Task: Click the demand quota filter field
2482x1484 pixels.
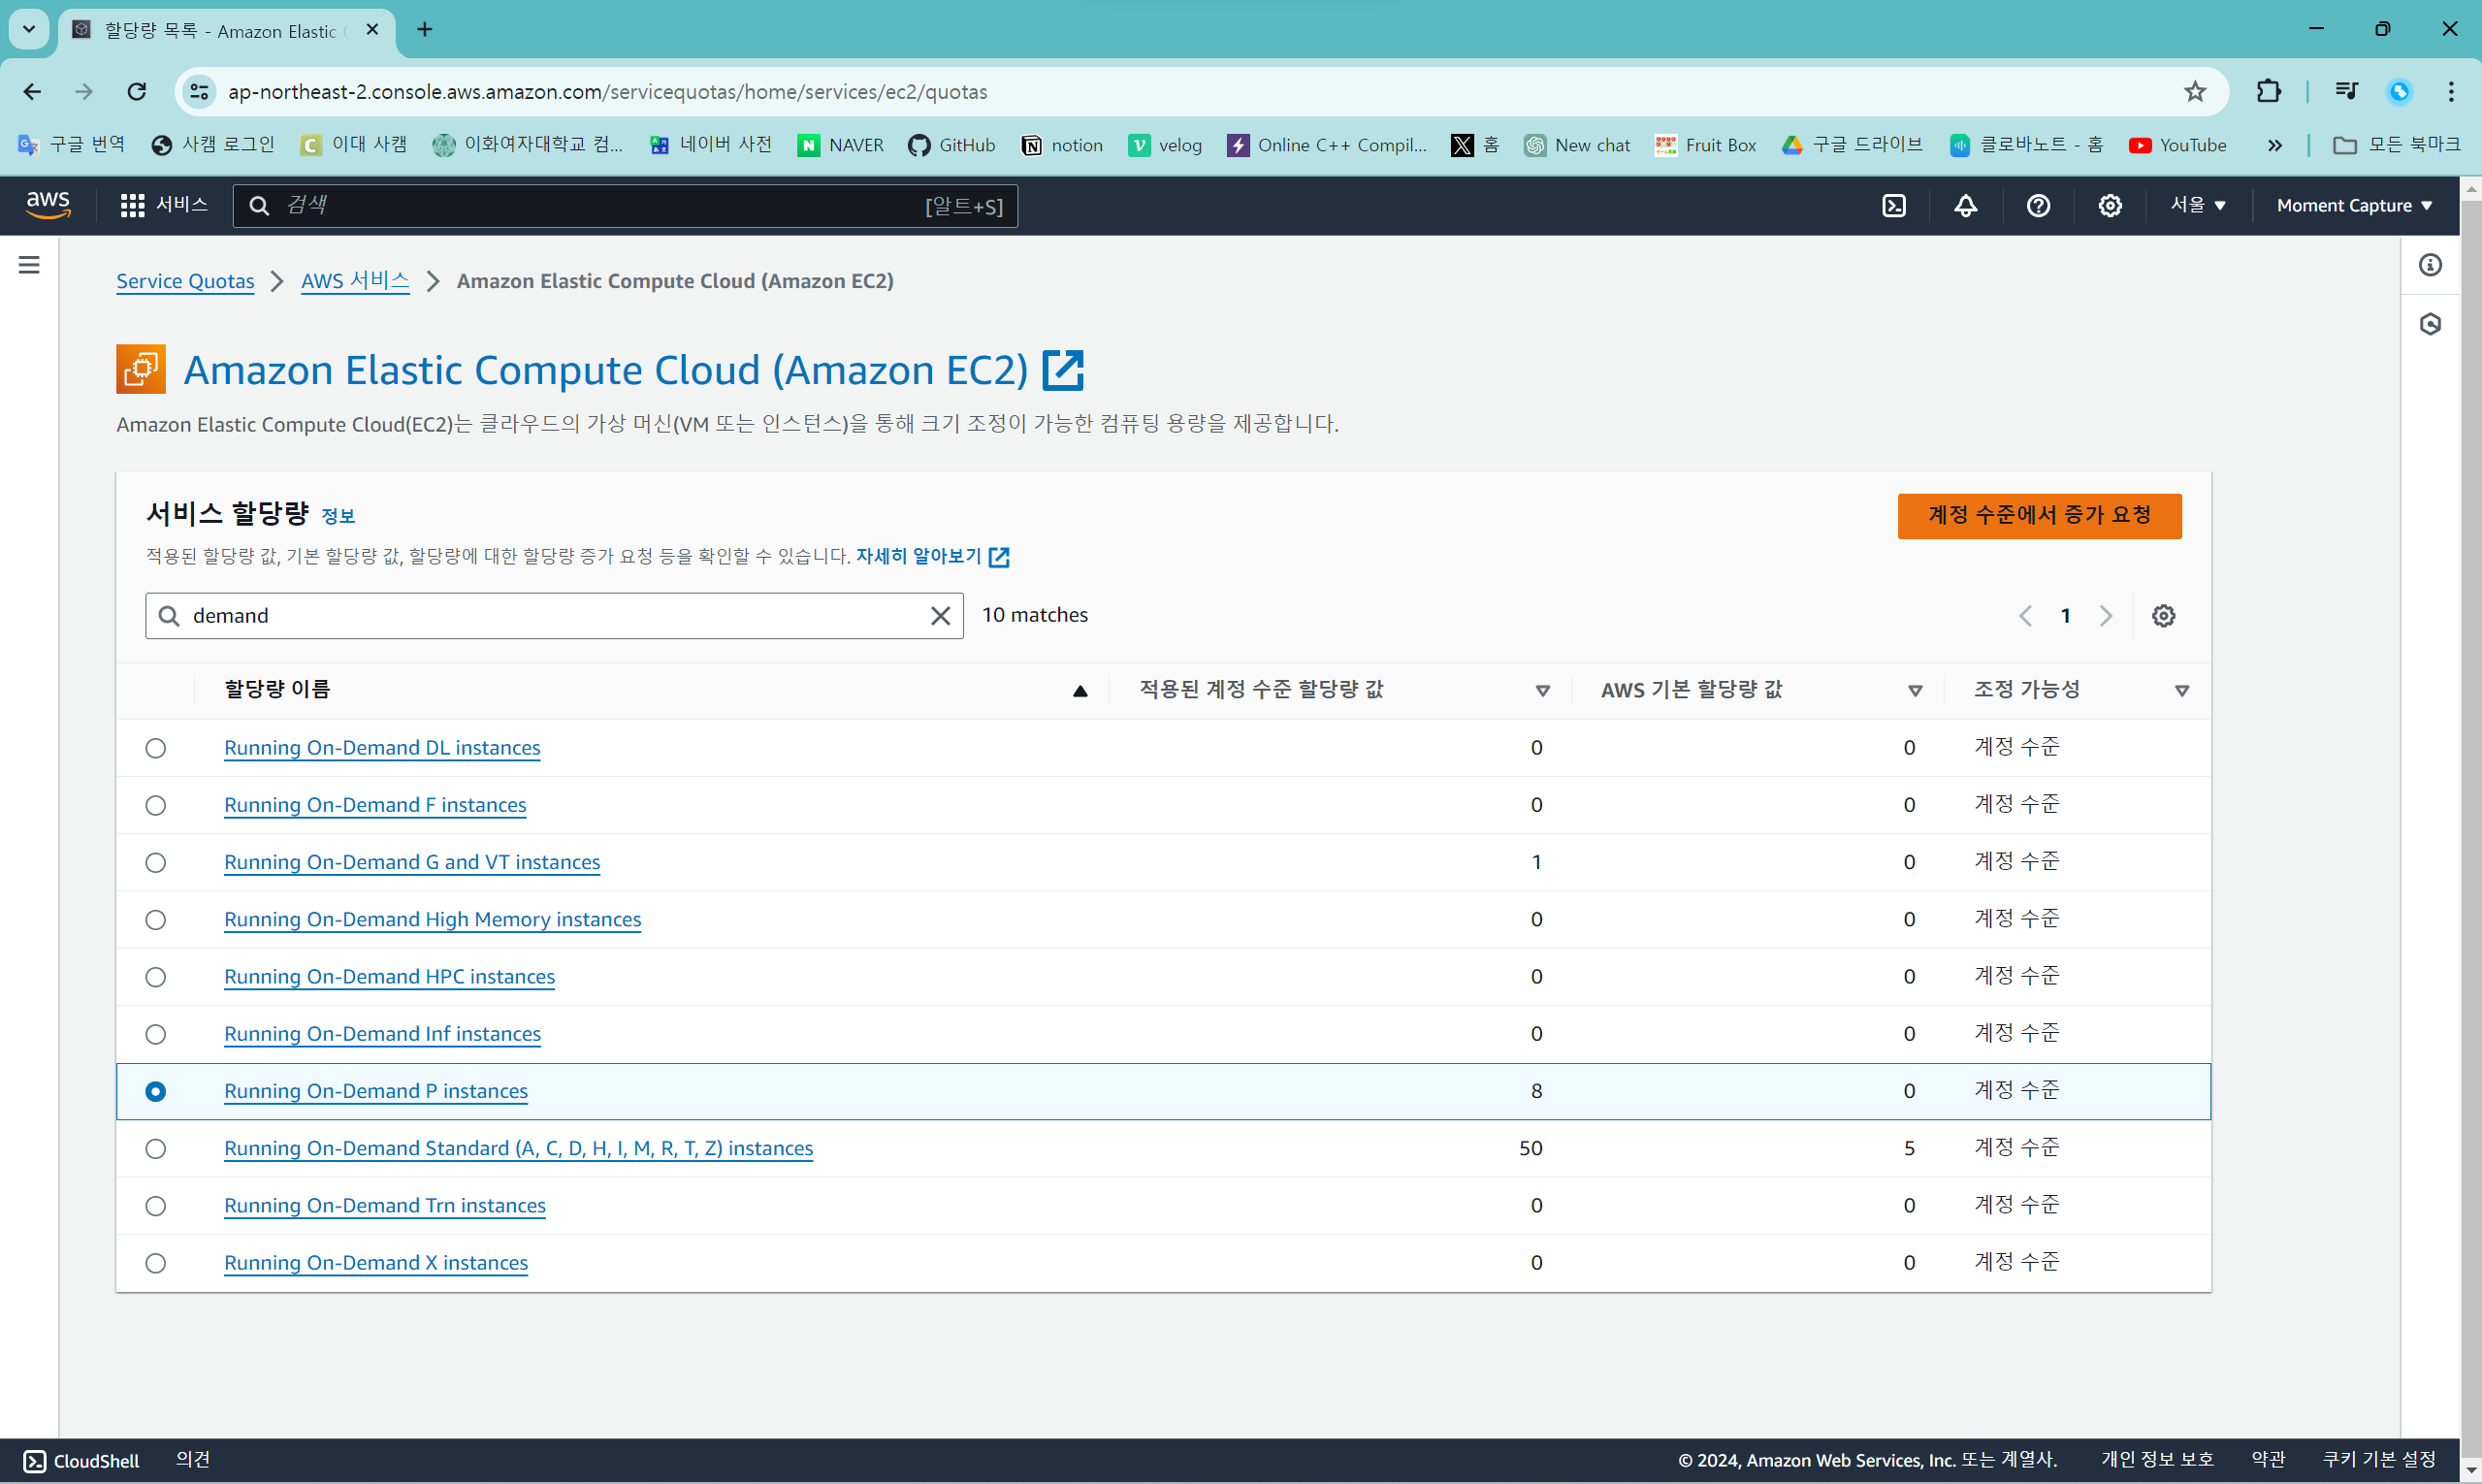Action: pyautogui.click(x=550, y=616)
